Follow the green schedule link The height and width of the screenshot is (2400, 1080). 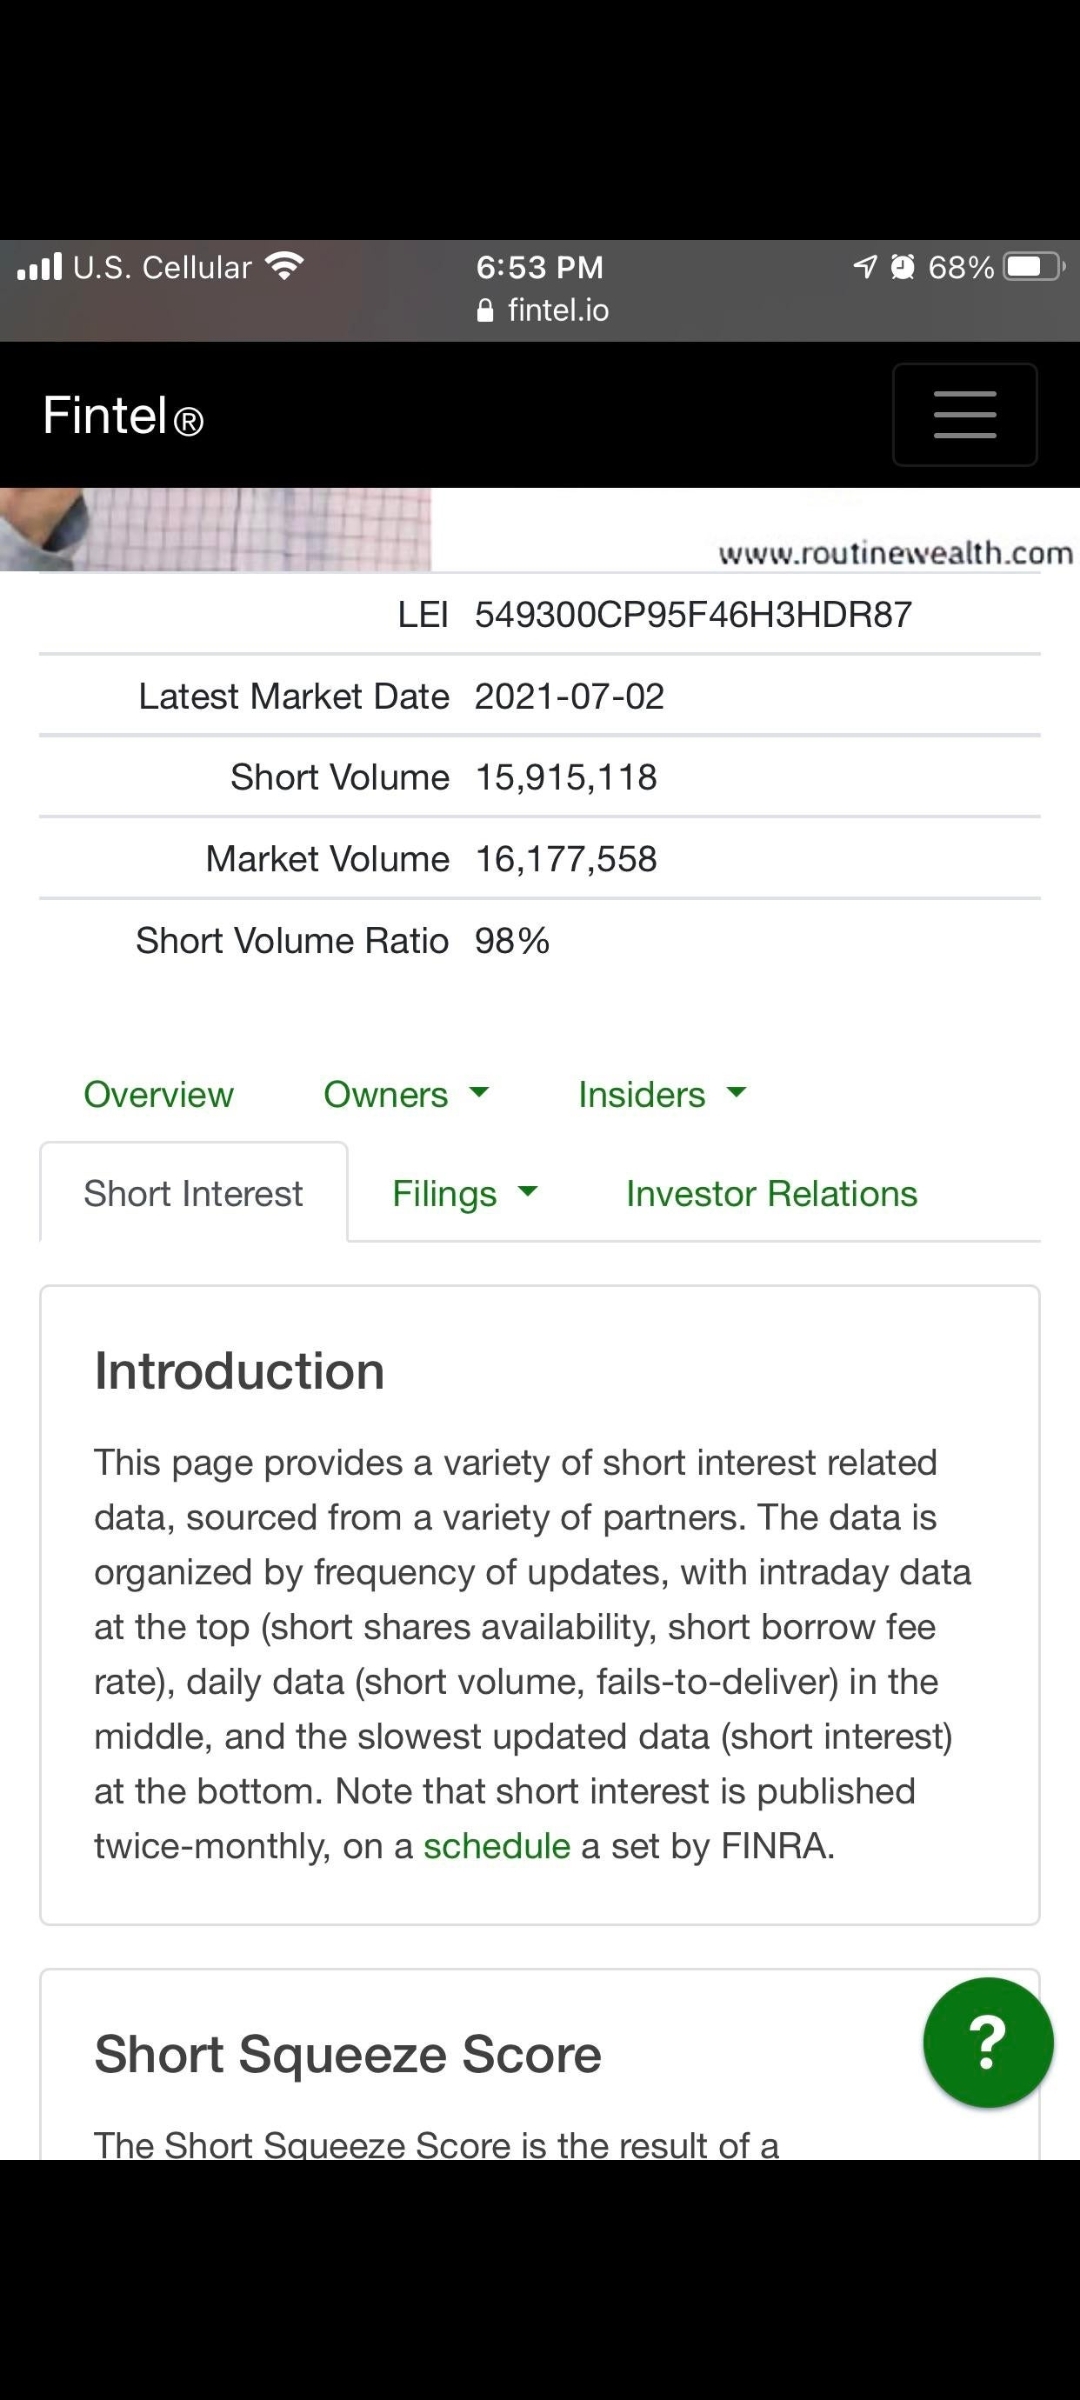click(496, 1846)
